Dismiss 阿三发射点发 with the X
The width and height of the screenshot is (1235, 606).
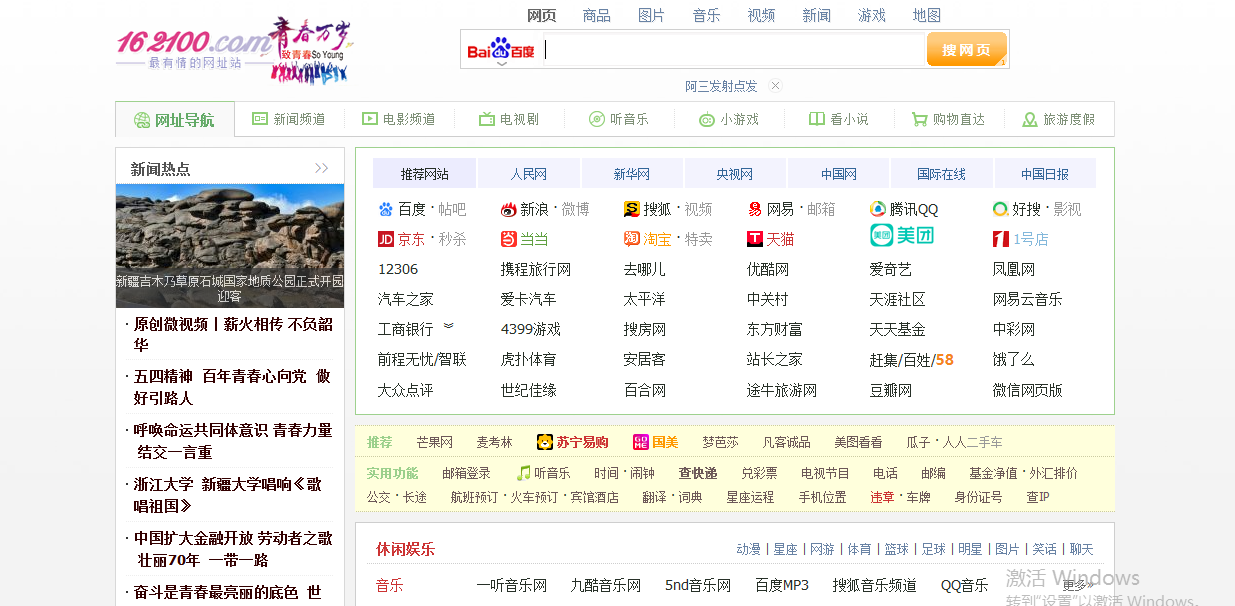click(775, 85)
